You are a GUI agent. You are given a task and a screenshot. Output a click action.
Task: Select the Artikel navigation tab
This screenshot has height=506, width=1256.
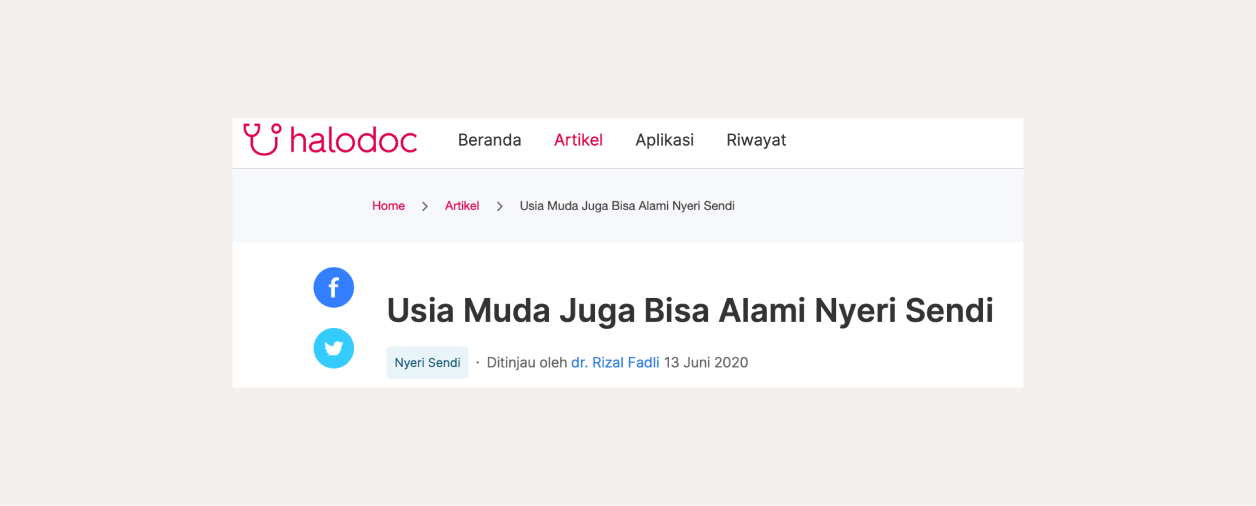tap(578, 140)
